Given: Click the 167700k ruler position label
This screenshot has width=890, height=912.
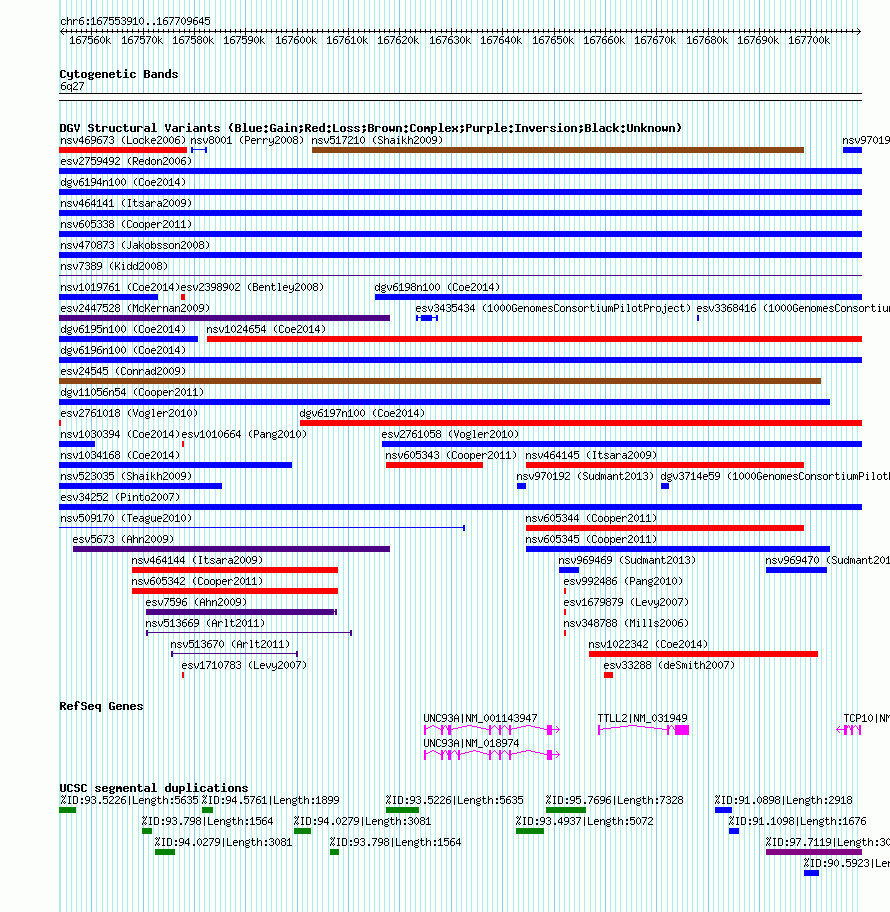Looking at the screenshot, I should [809, 40].
